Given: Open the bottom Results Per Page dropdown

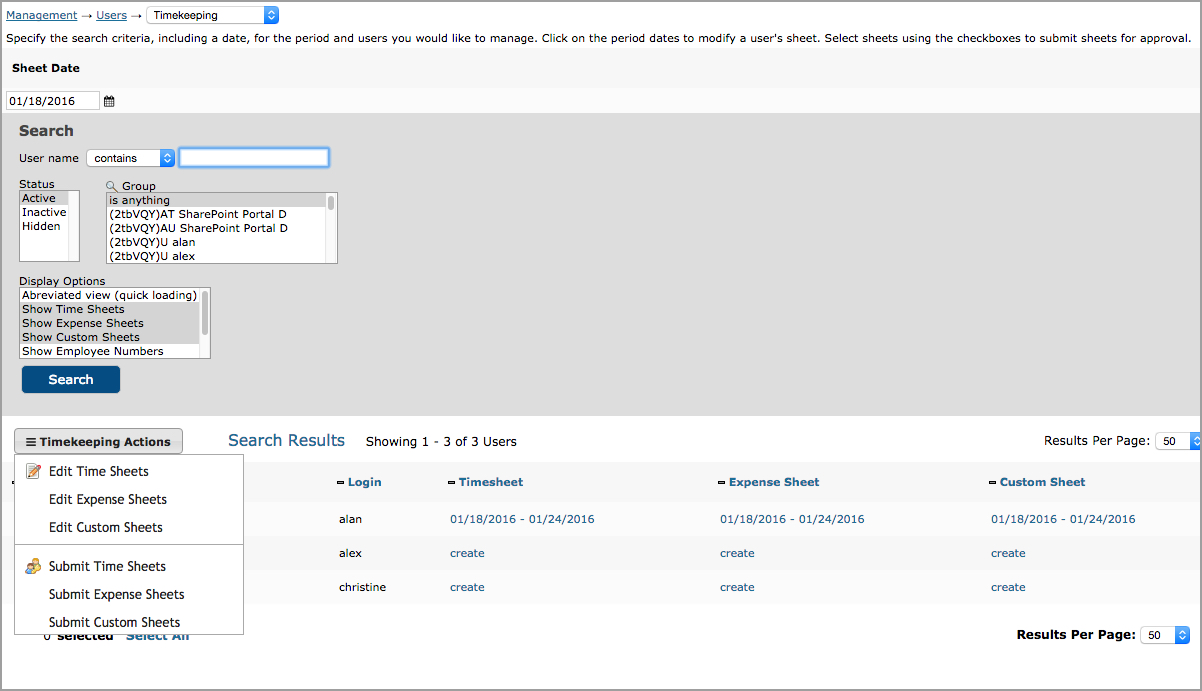Looking at the screenshot, I should 1166,635.
